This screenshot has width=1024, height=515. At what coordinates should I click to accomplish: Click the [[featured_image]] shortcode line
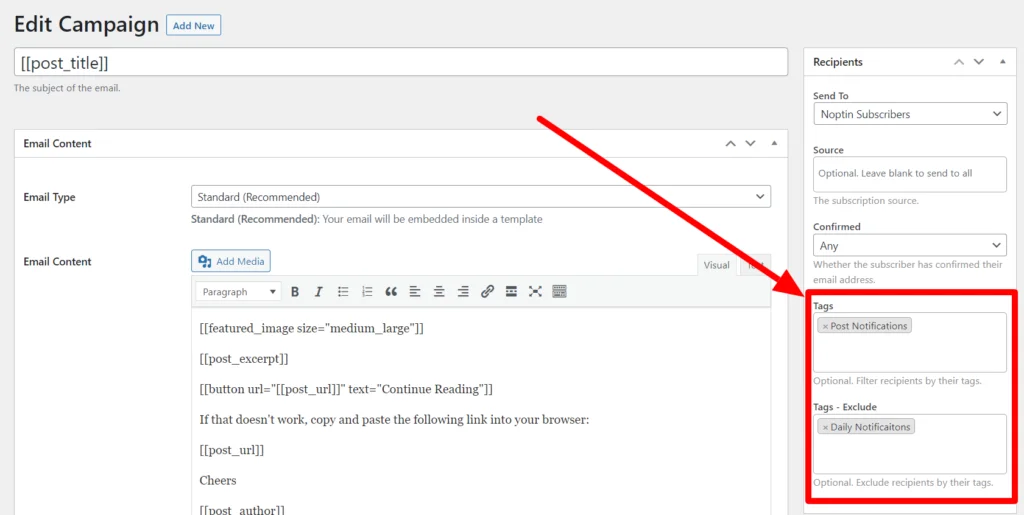point(312,328)
